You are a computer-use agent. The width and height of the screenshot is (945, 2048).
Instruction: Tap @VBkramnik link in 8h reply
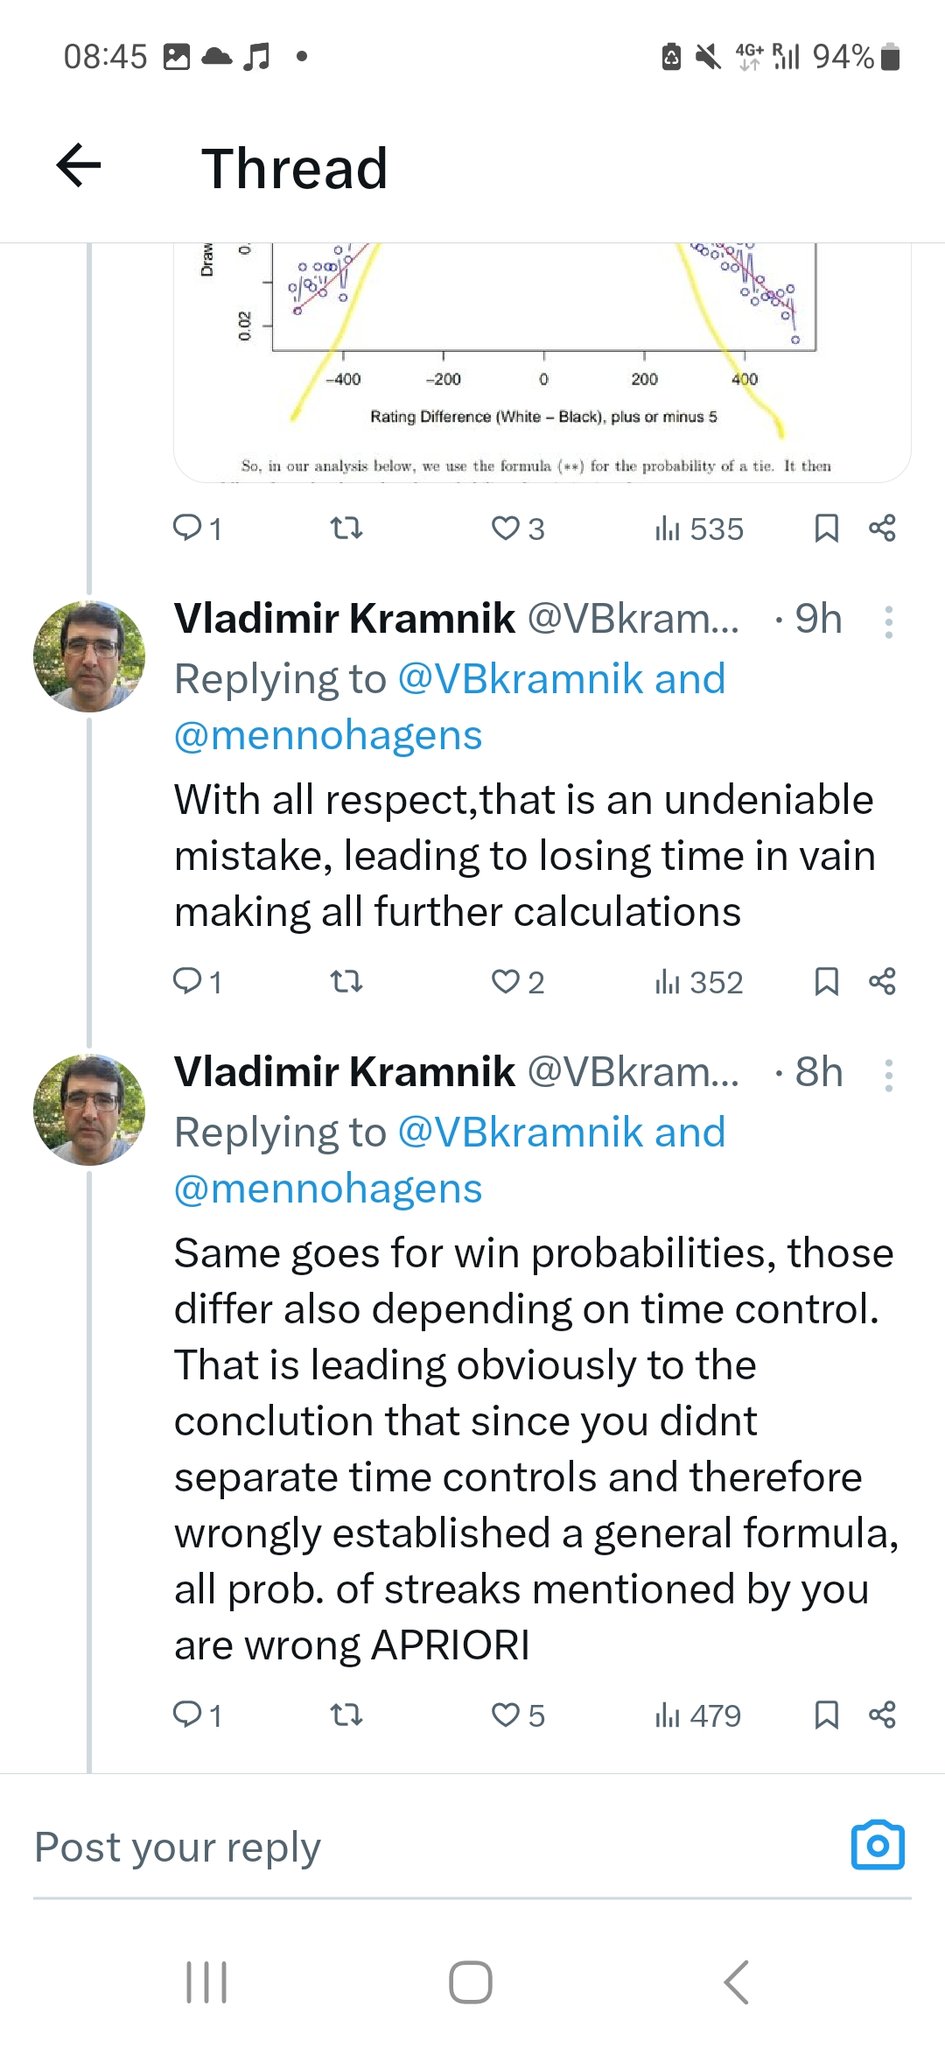(x=520, y=1132)
